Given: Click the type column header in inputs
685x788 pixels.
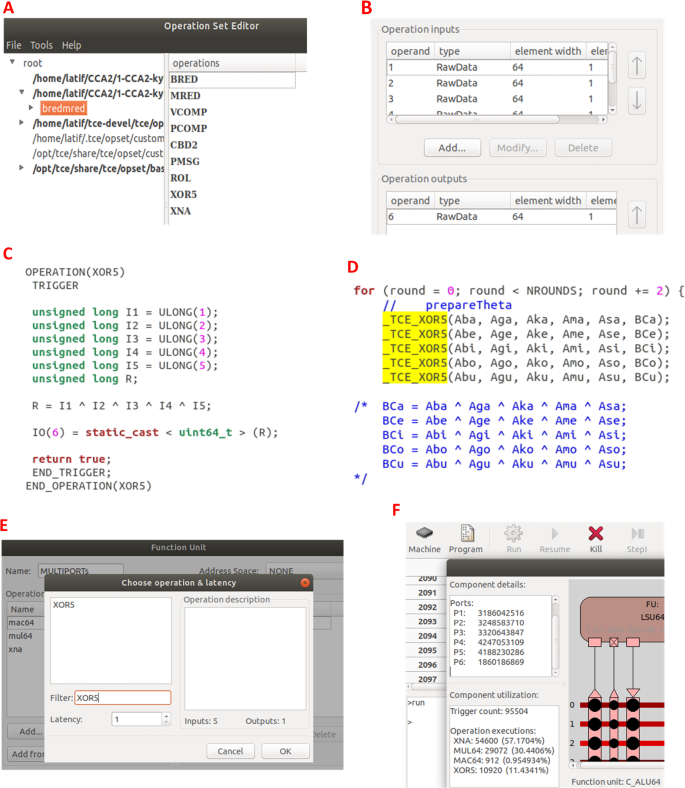Looking at the screenshot, I should coord(472,51).
